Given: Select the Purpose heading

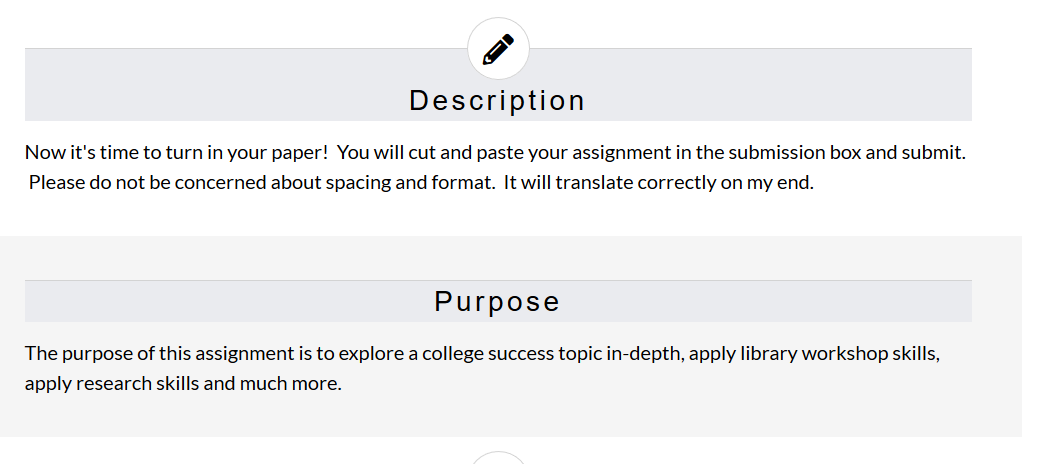Looking at the screenshot, I should tap(498, 302).
